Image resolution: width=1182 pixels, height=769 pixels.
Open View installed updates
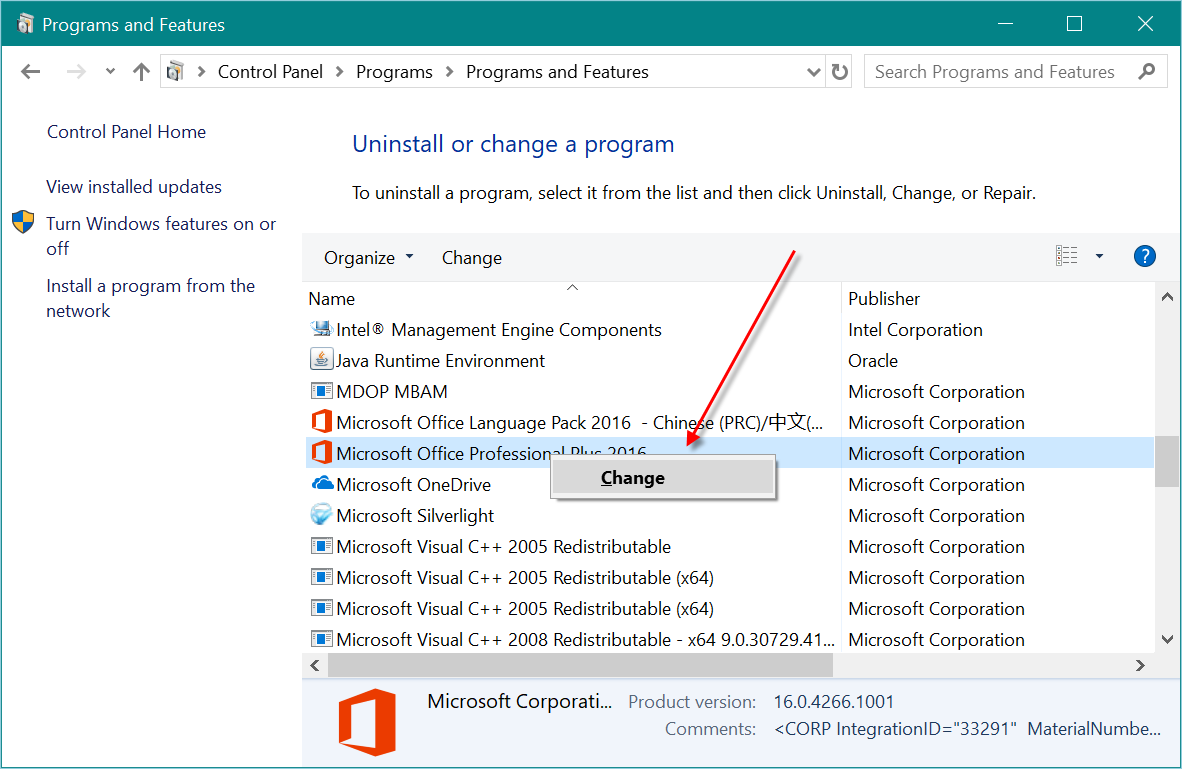tap(133, 186)
